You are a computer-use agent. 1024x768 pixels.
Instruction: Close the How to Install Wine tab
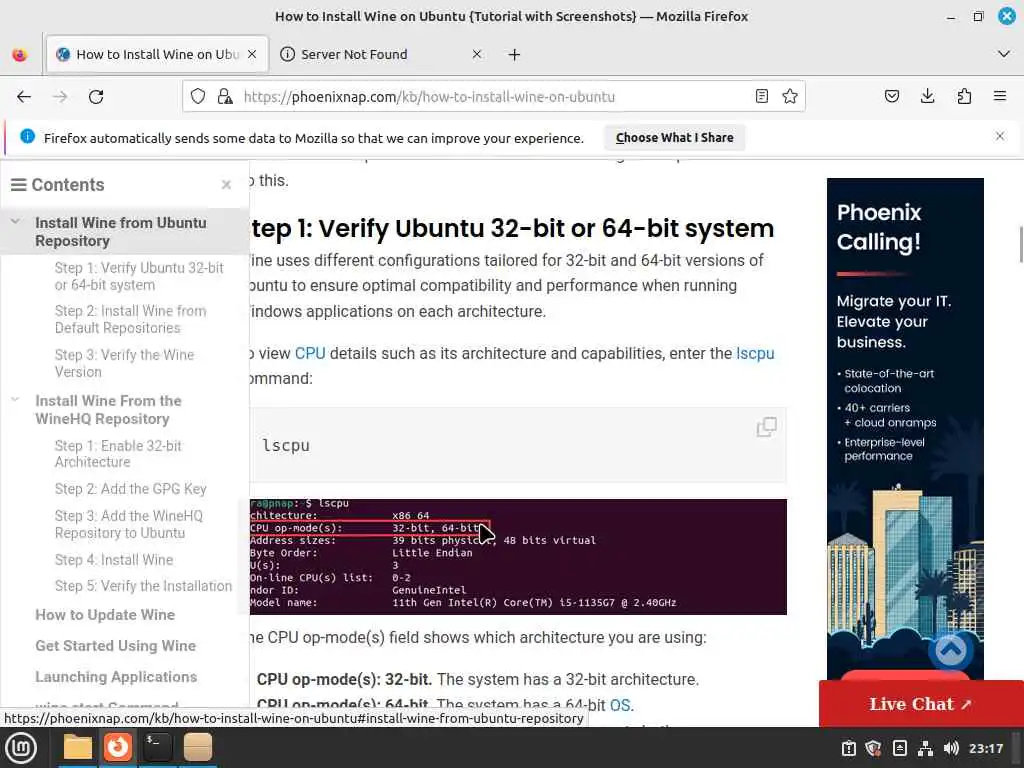(252, 54)
